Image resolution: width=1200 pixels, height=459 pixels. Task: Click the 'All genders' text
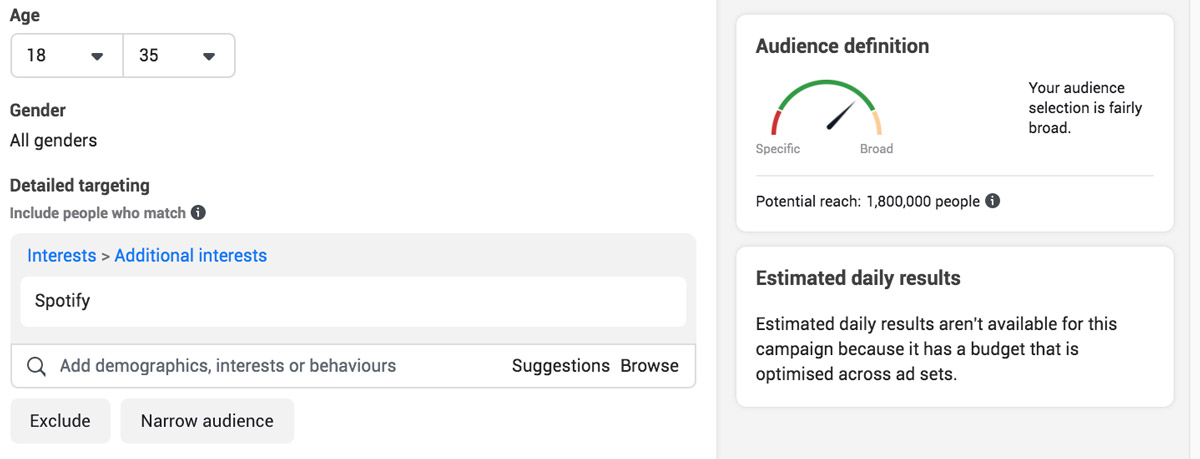[x=54, y=141]
